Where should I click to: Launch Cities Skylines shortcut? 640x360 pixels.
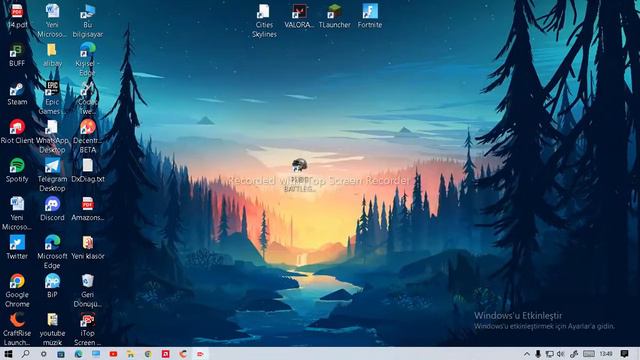[x=264, y=21]
